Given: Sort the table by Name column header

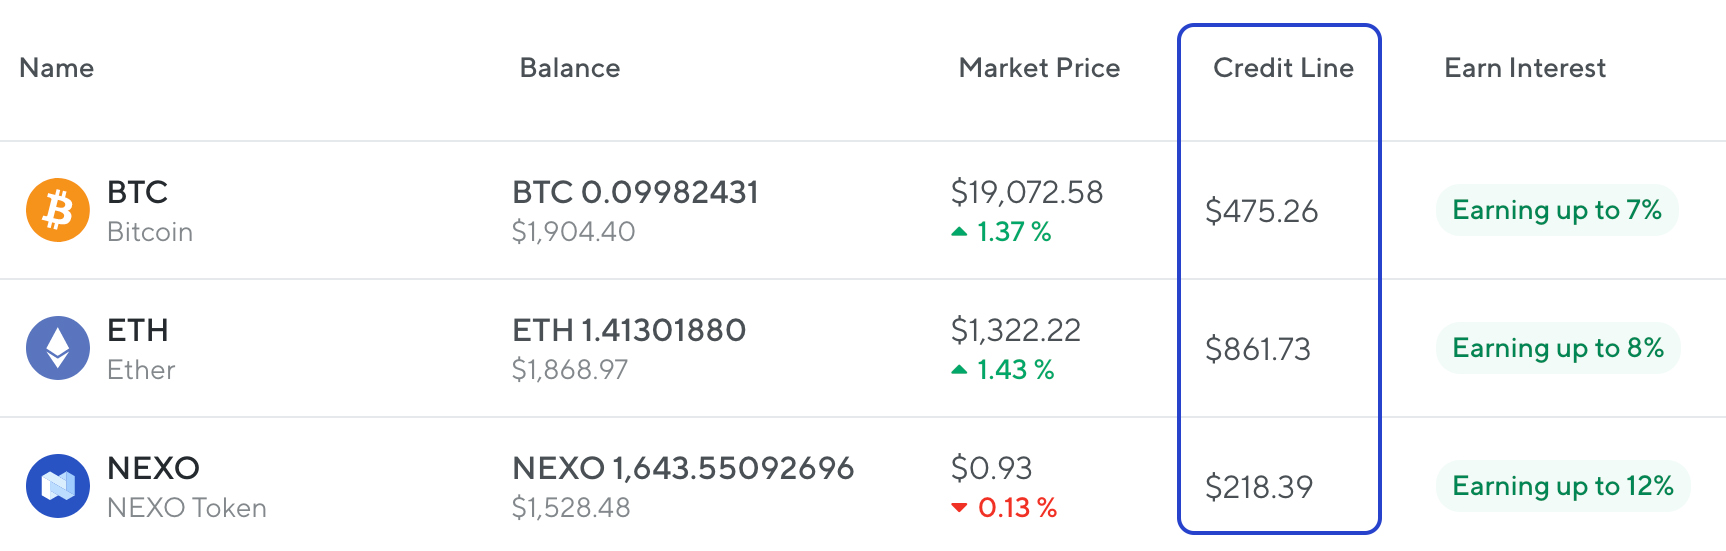Looking at the screenshot, I should click(x=57, y=68).
